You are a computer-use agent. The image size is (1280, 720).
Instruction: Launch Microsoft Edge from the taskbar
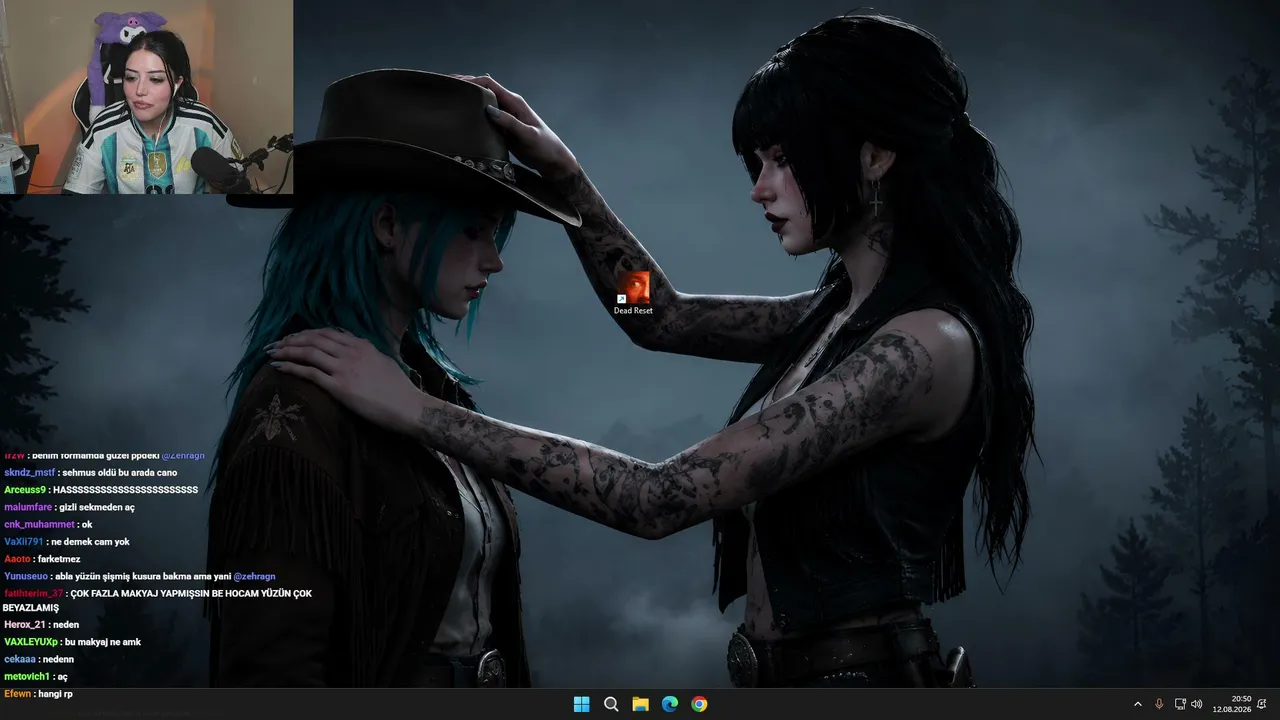tap(670, 704)
